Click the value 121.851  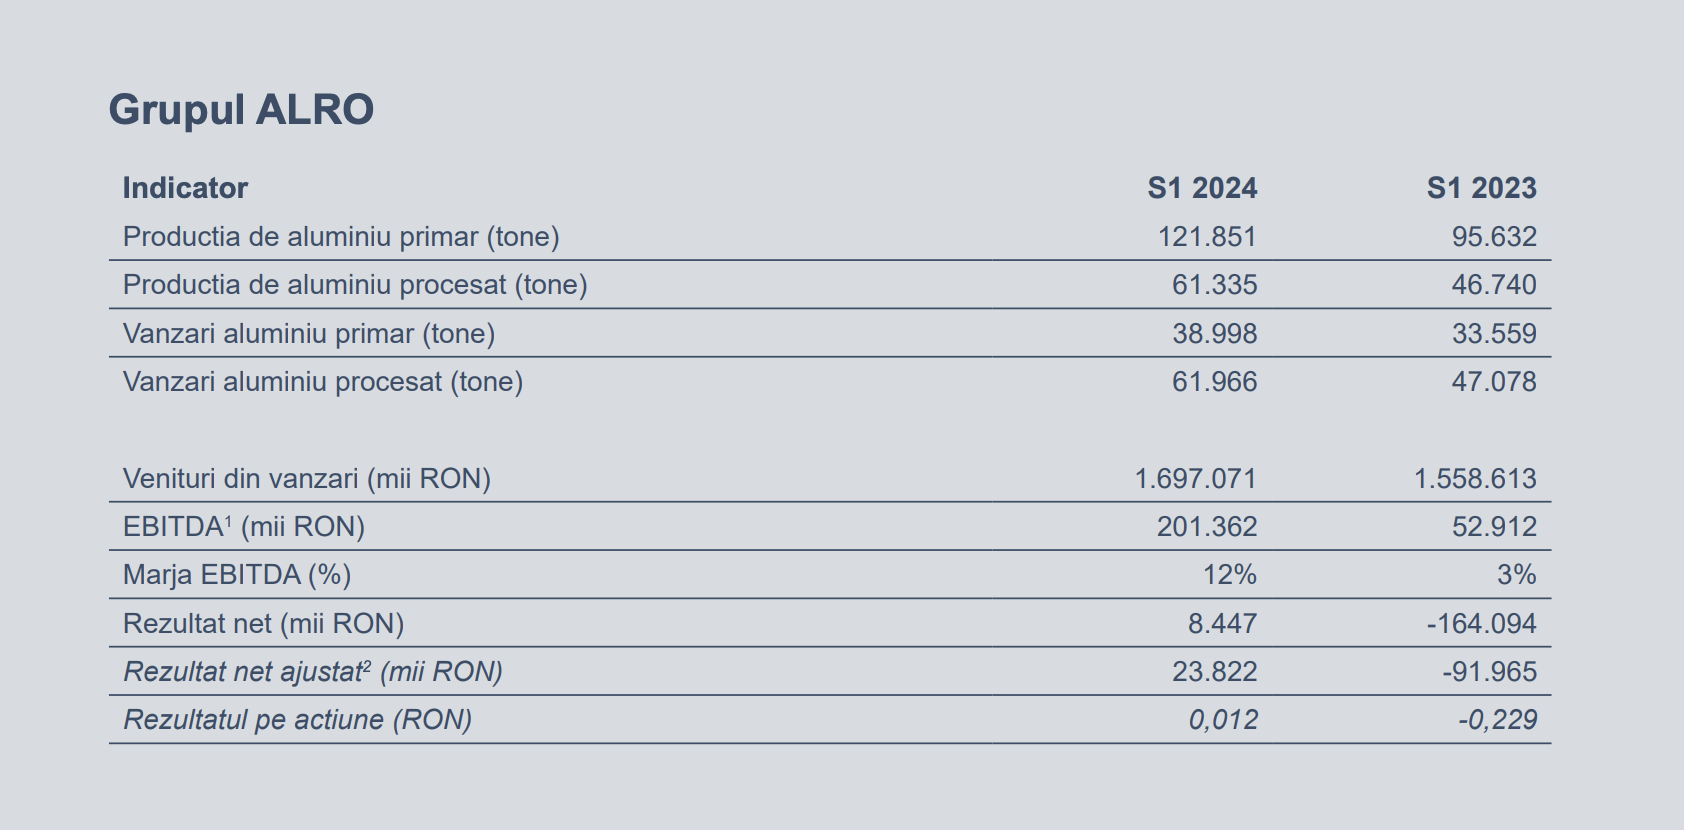click(x=1207, y=237)
